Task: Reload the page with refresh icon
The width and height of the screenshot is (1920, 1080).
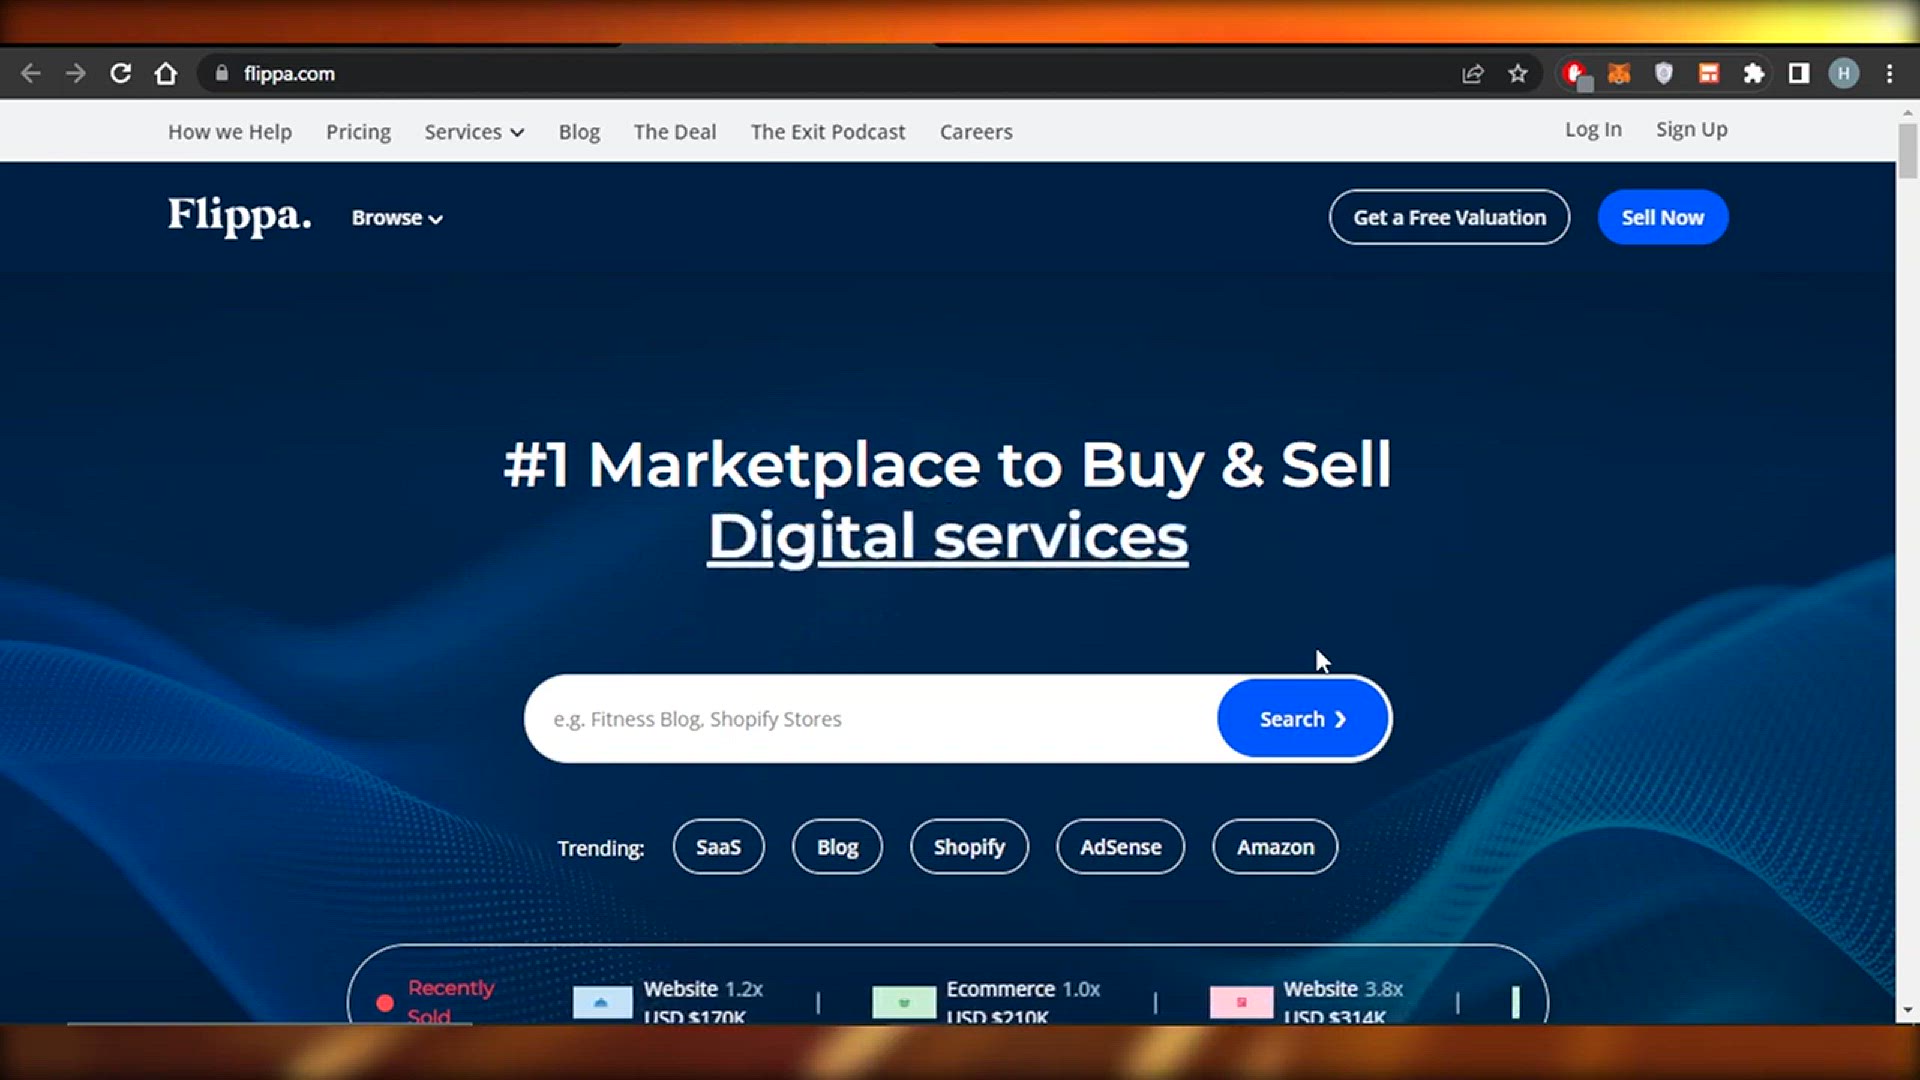Action: 121,74
